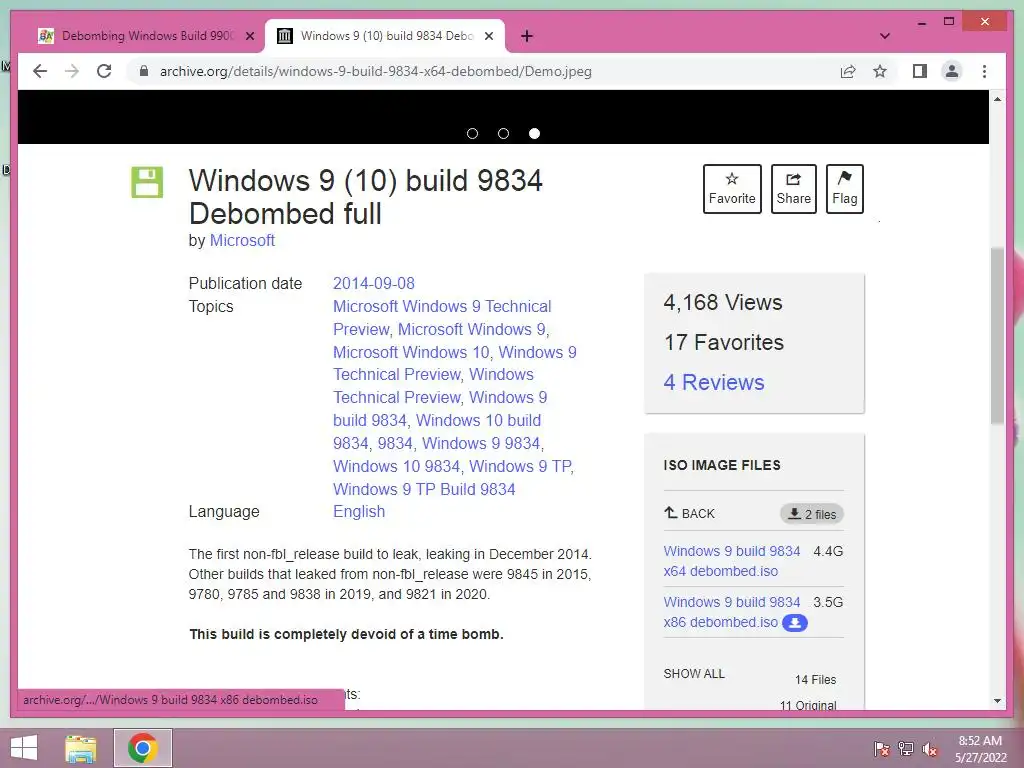Flag this archive item

point(844,189)
